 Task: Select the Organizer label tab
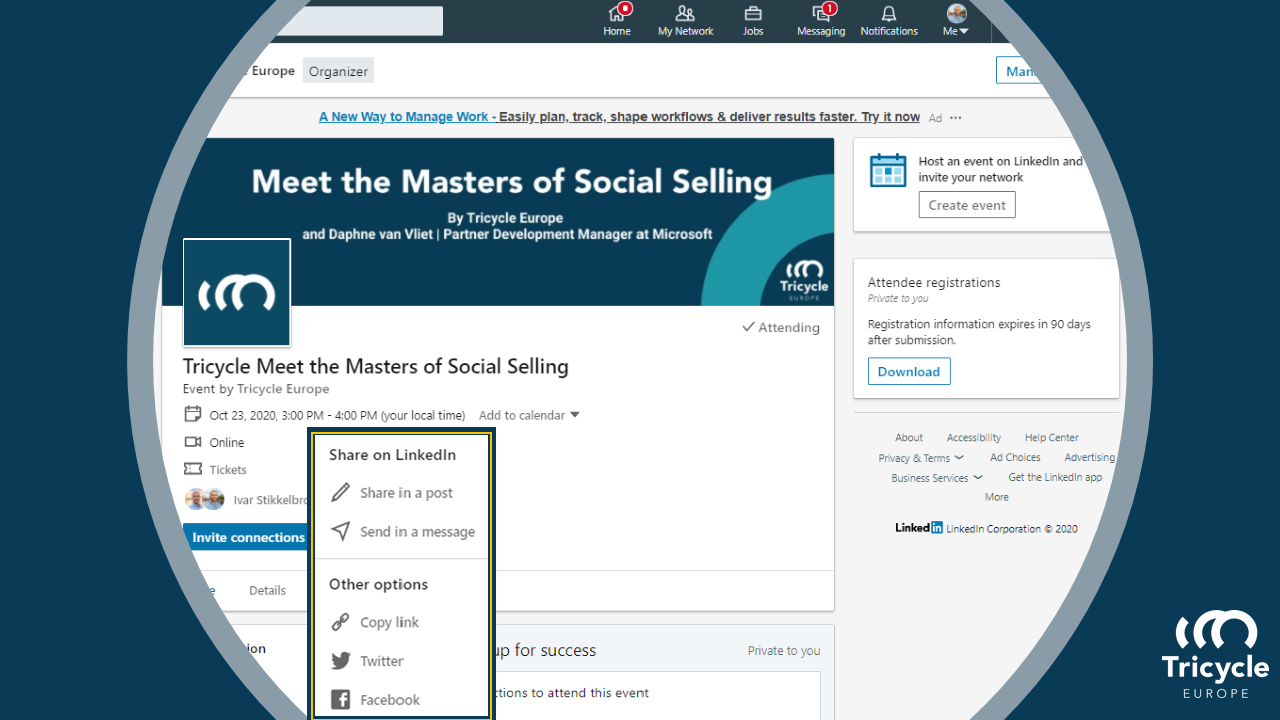338,71
